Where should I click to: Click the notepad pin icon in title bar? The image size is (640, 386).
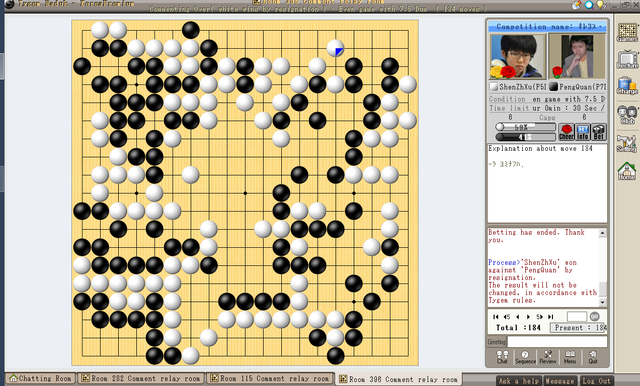(x=576, y=5)
